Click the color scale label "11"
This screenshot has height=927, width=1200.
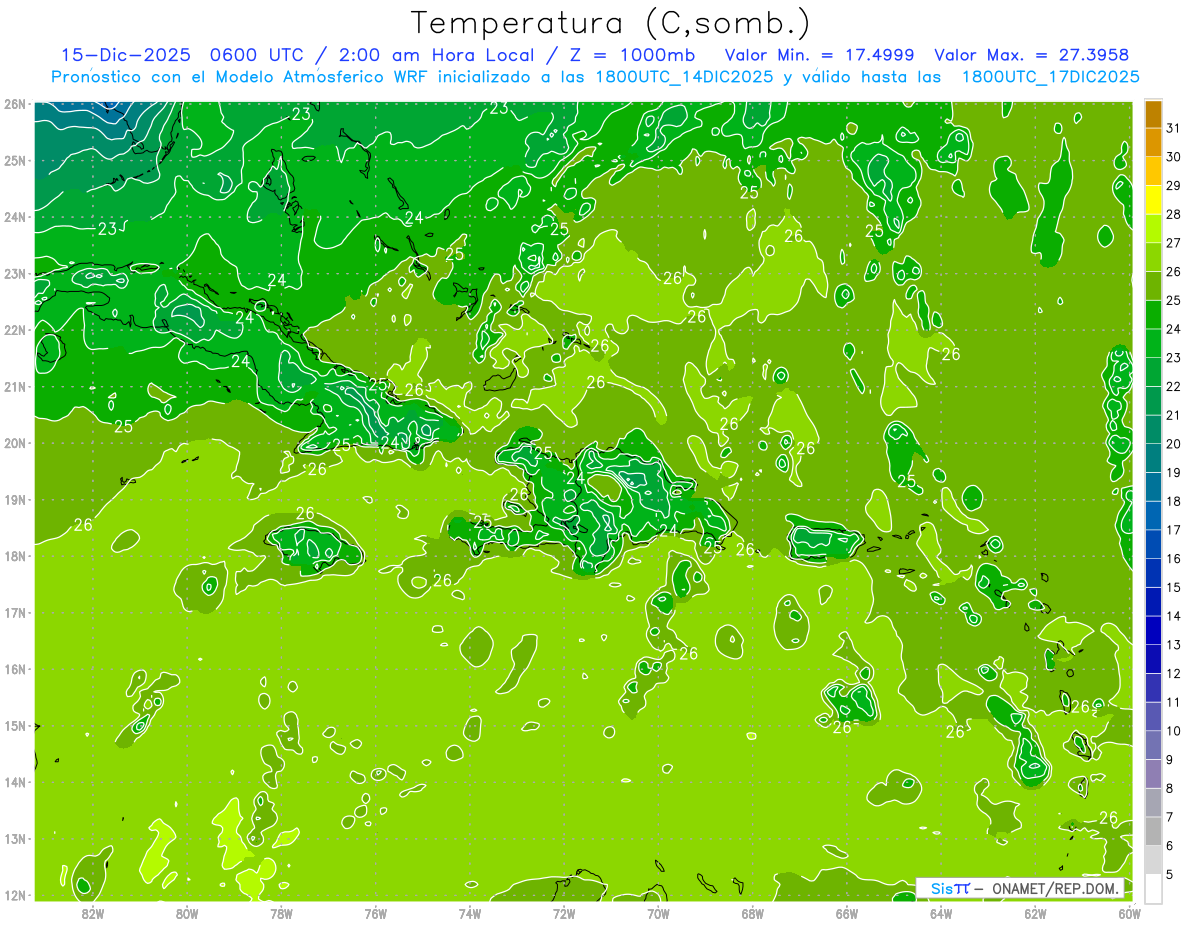coord(1174,702)
